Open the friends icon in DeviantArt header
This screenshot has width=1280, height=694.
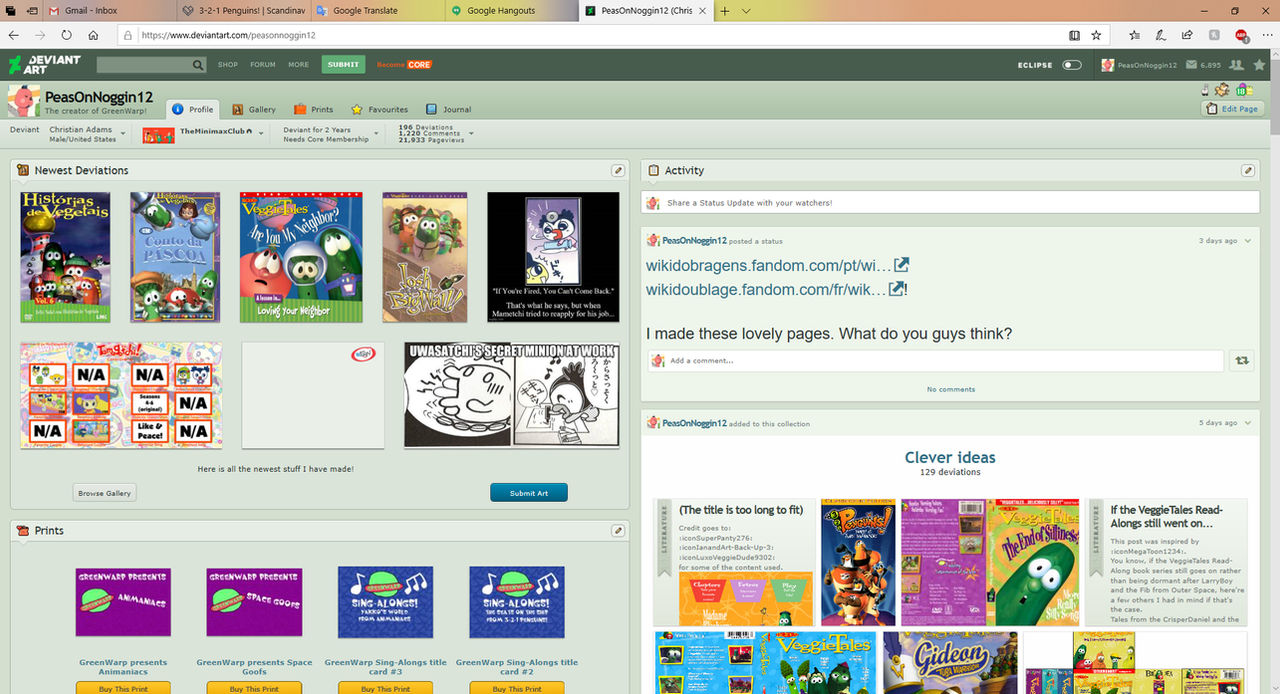[1238, 65]
